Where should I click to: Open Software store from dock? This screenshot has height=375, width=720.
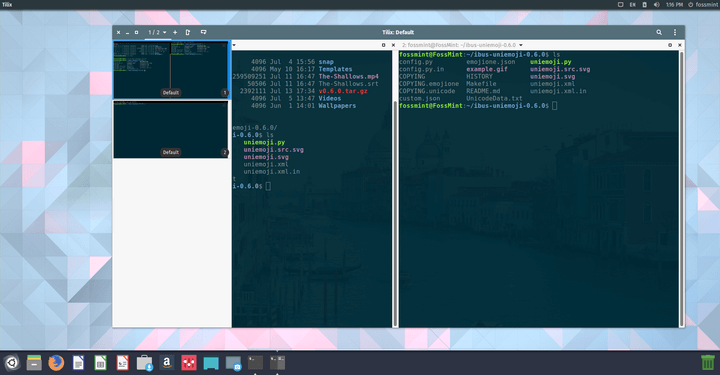(x=144, y=363)
